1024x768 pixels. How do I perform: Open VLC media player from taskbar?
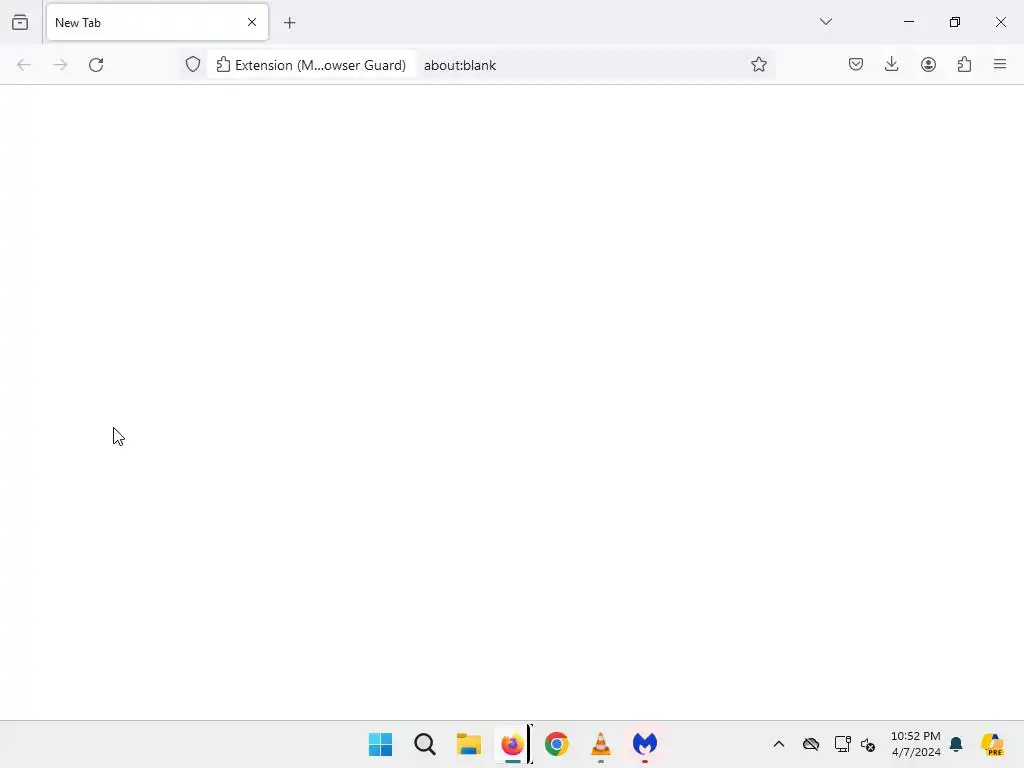tap(601, 744)
